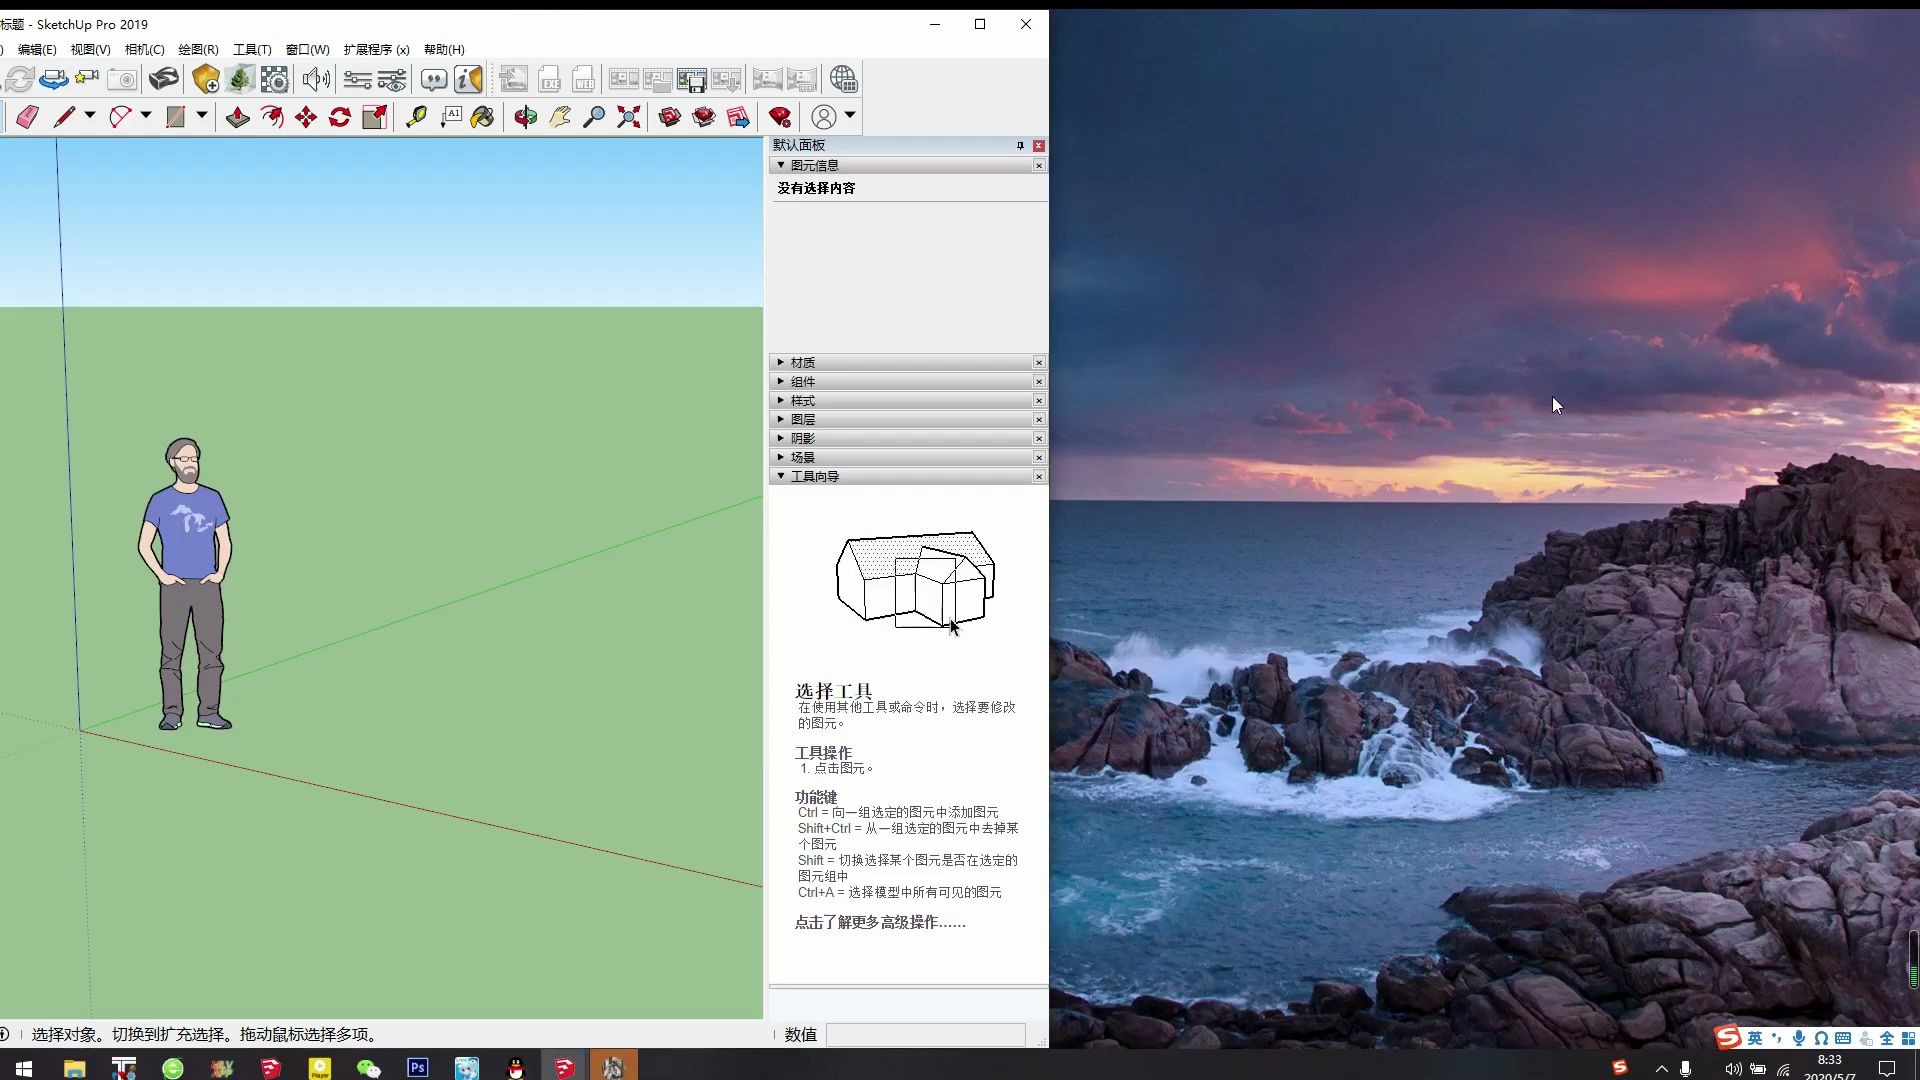Image resolution: width=1920 pixels, height=1080 pixels.
Task: Click the 点击了解更多高级操作 link
Action: (x=878, y=922)
